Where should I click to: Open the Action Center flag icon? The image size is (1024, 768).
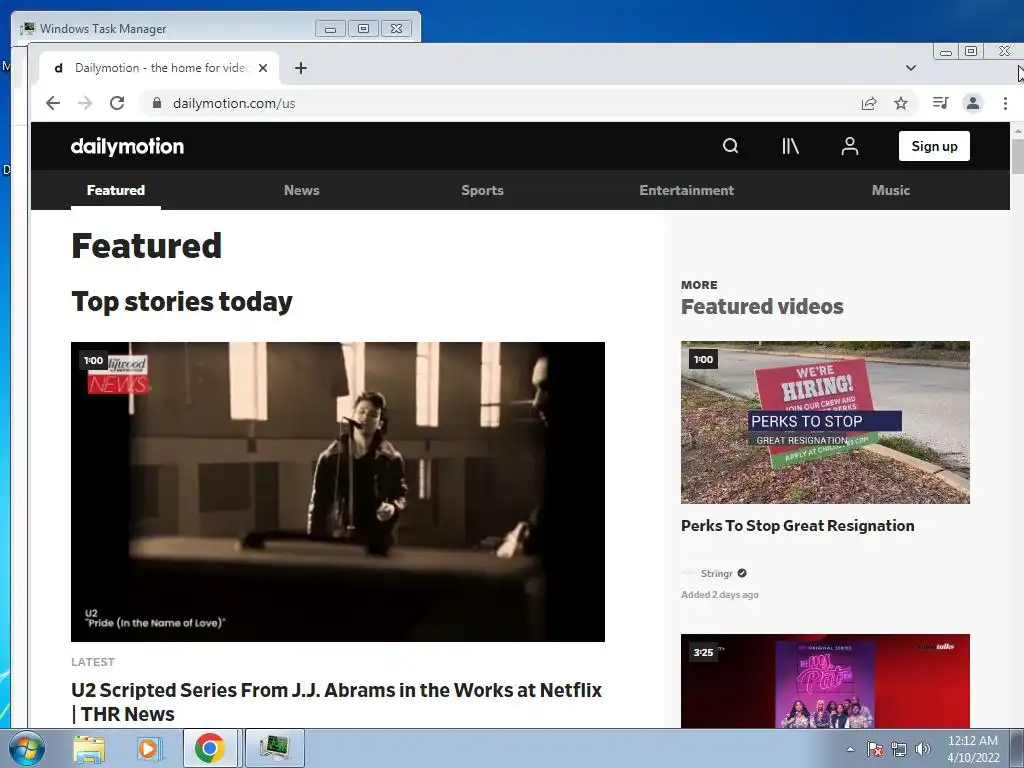[x=875, y=749]
